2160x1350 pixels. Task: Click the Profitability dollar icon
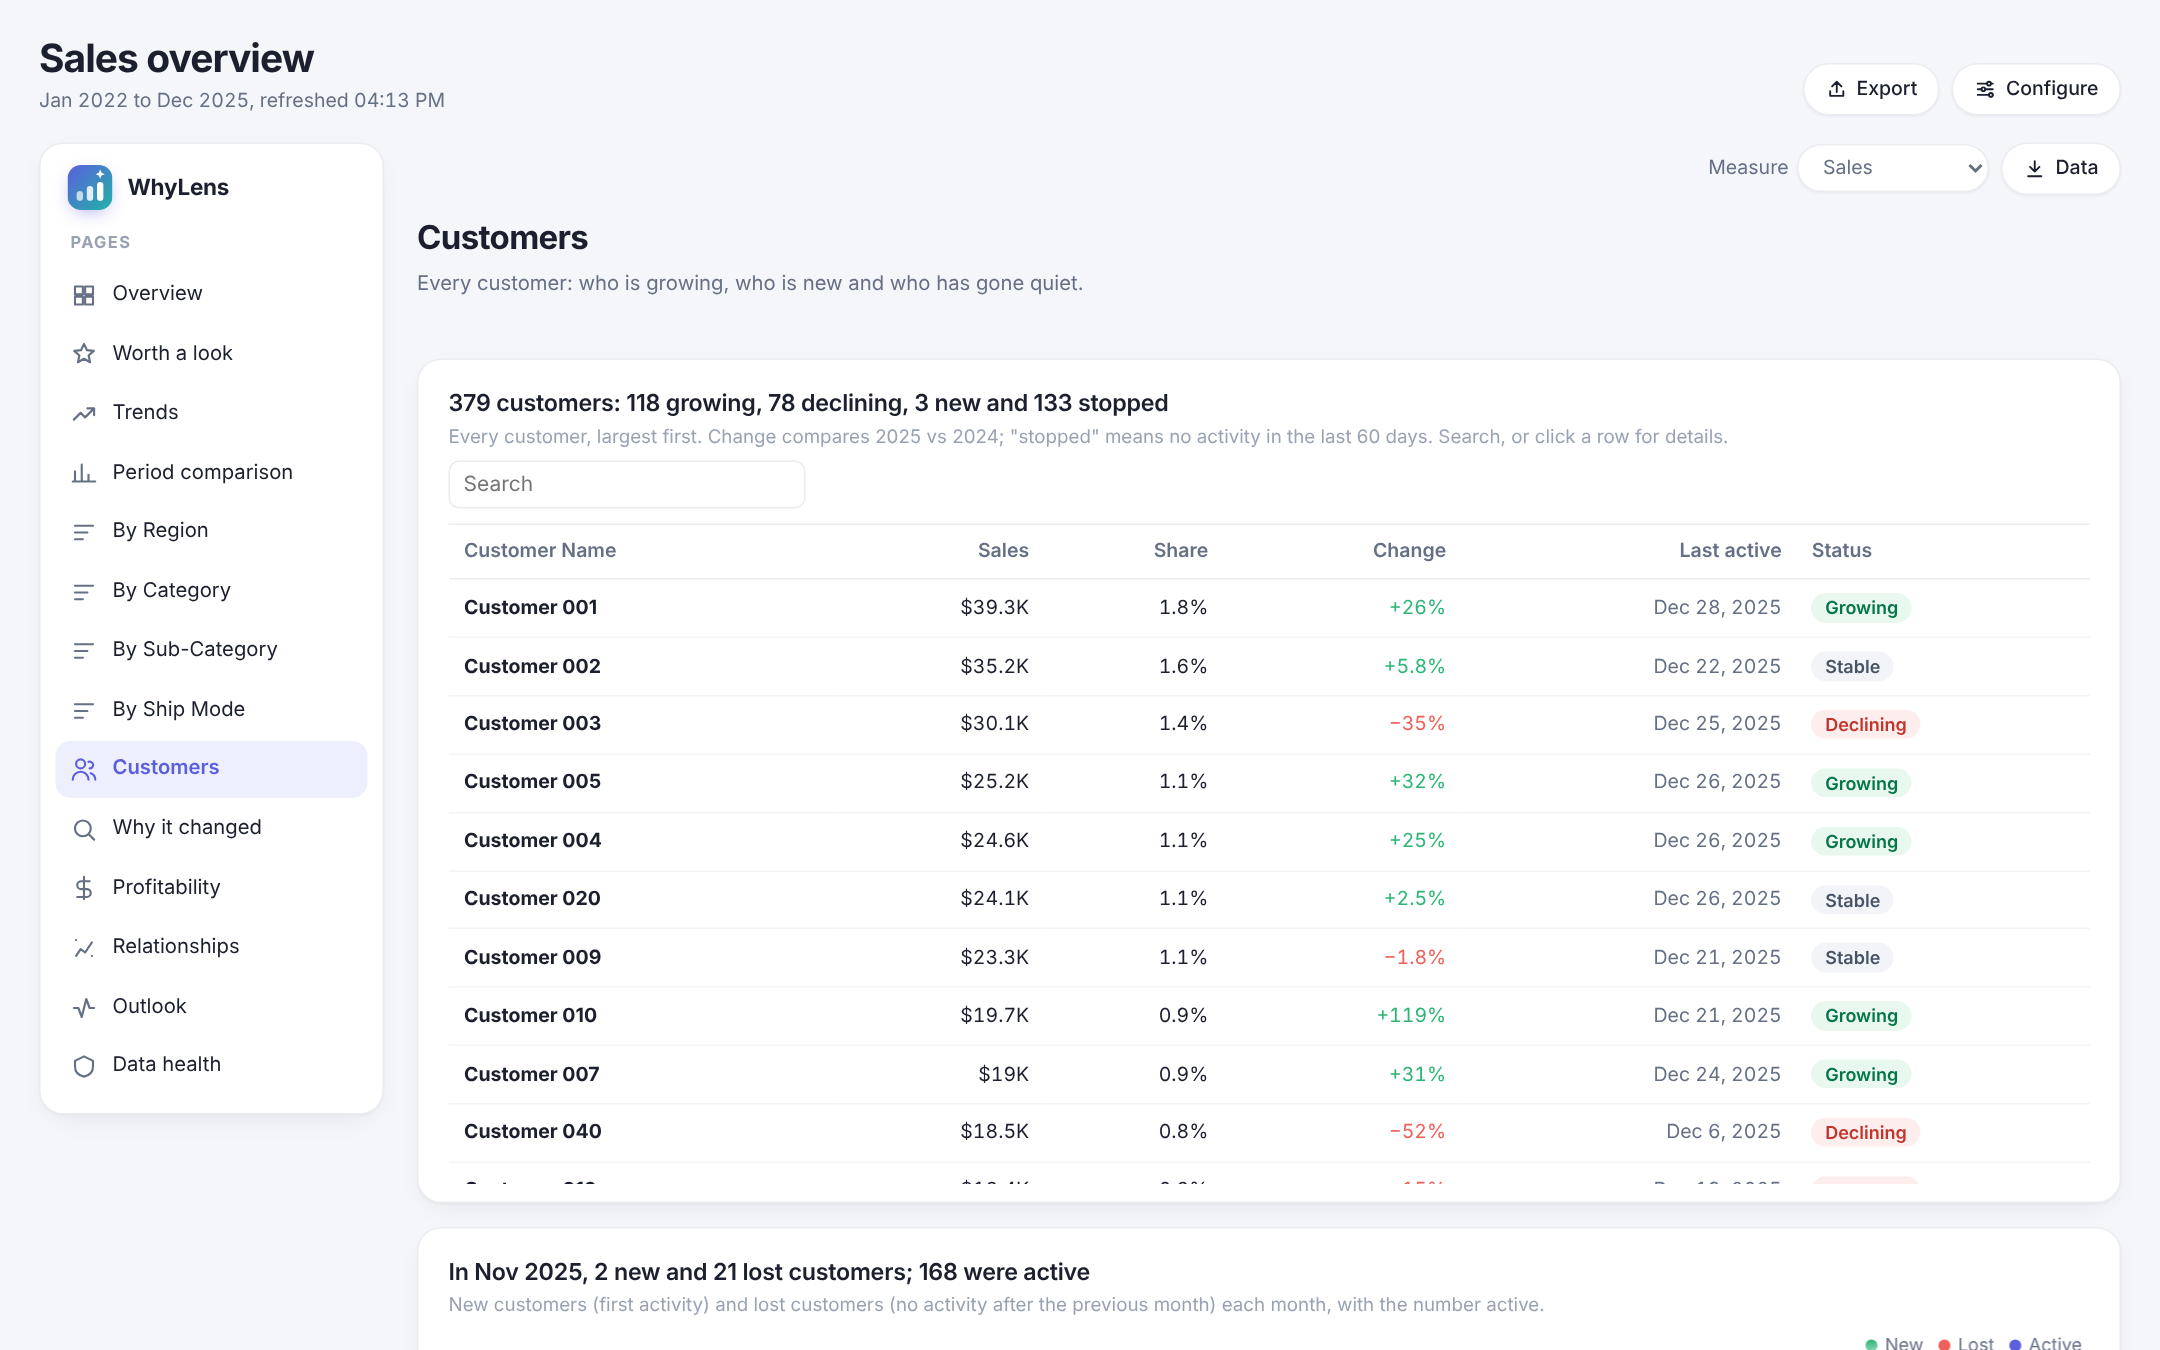(84, 888)
